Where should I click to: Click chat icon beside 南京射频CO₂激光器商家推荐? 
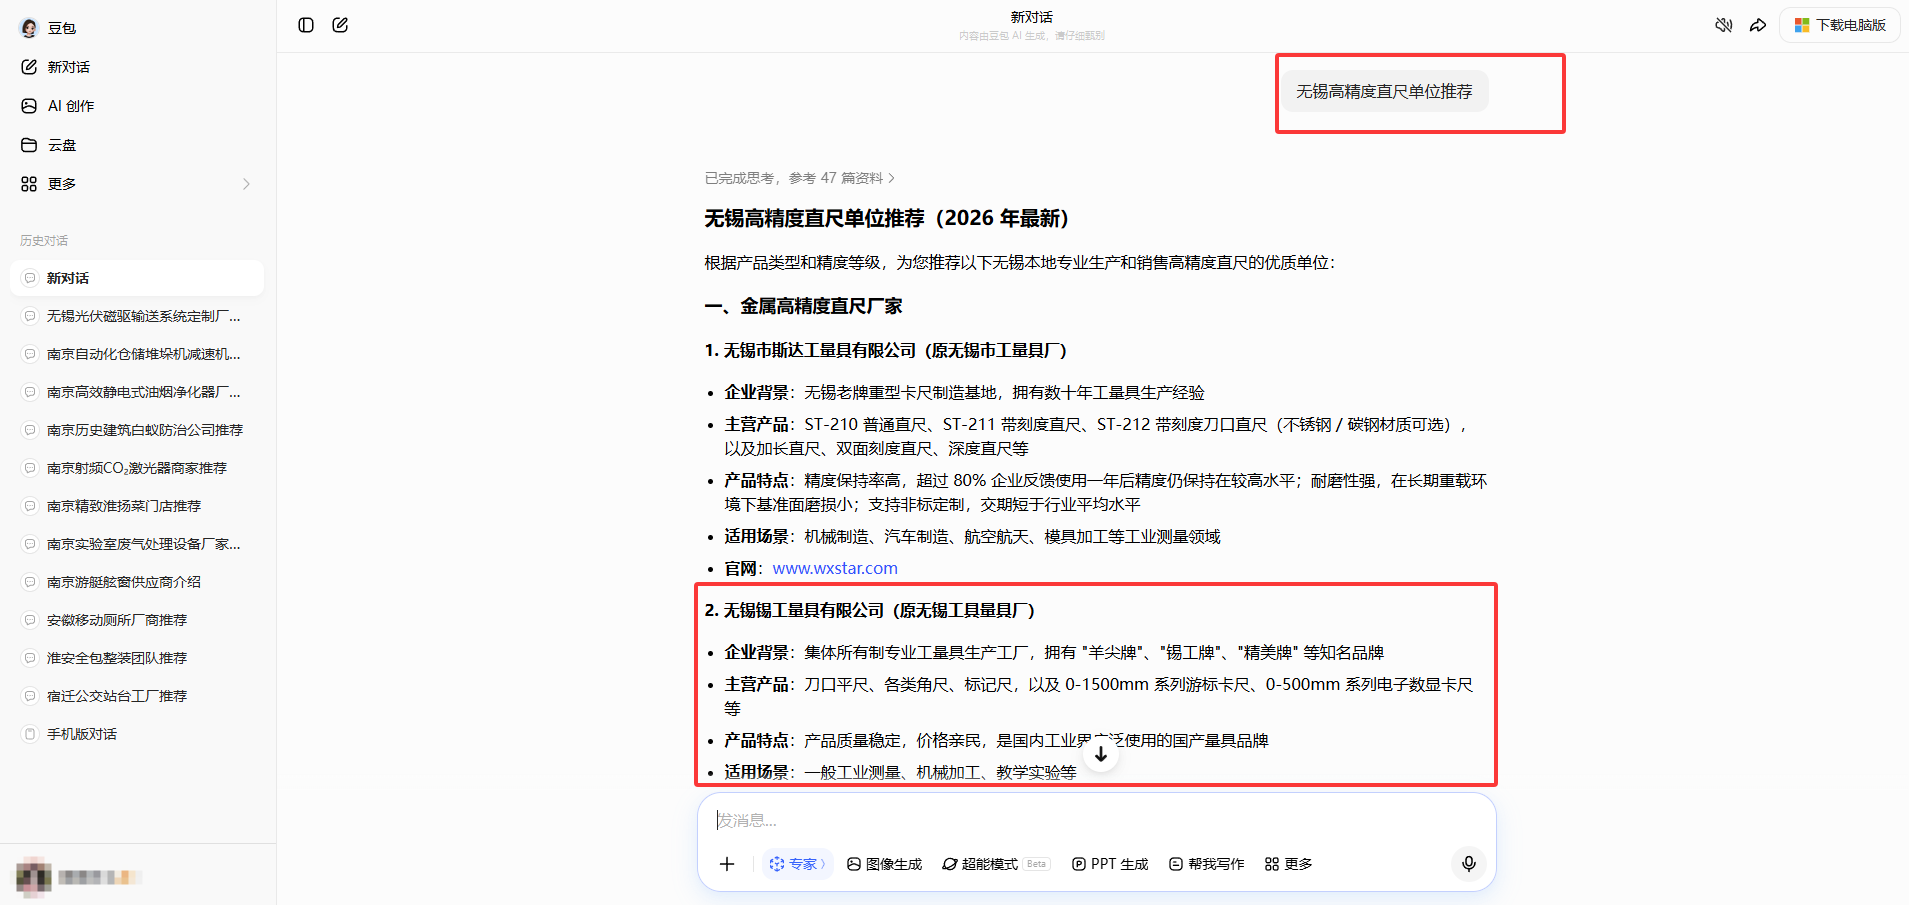pos(30,468)
